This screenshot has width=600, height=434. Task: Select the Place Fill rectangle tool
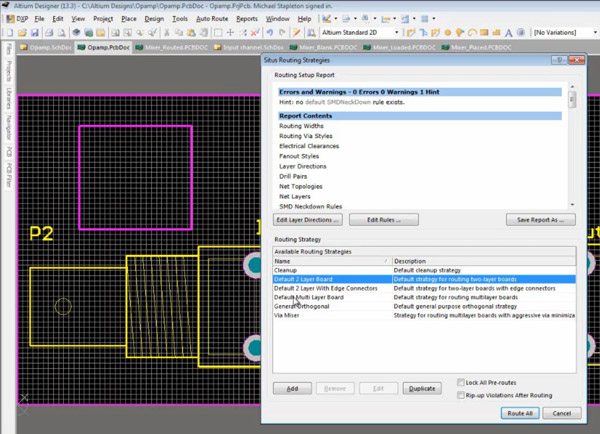(484, 33)
